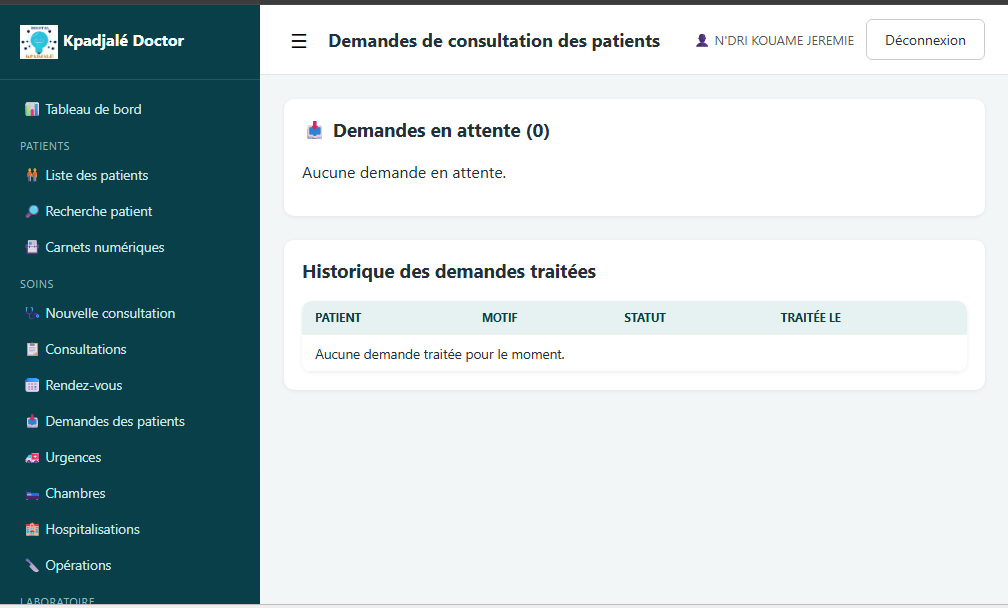Click Aucune demande traitée pour le moment row
This screenshot has height=608, width=1008.
tap(634, 354)
